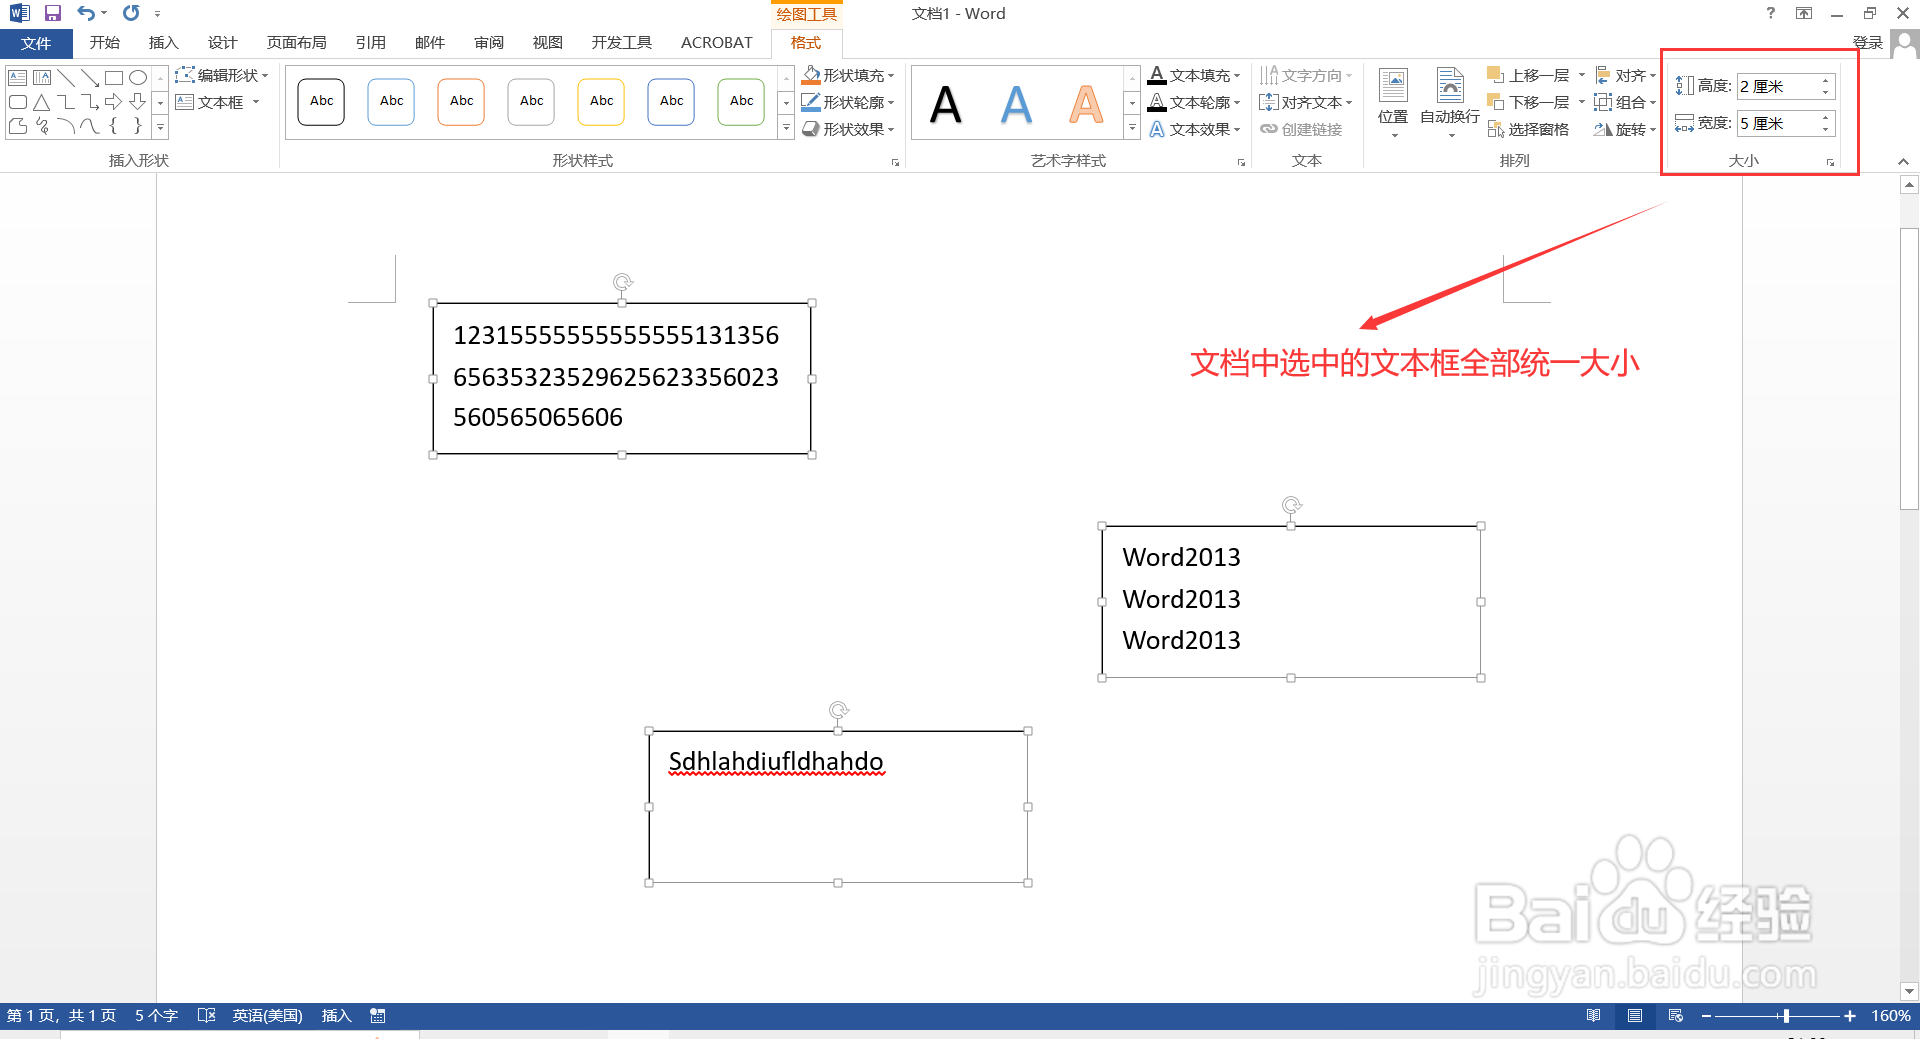Switch to the ACROBAT tab

716,43
